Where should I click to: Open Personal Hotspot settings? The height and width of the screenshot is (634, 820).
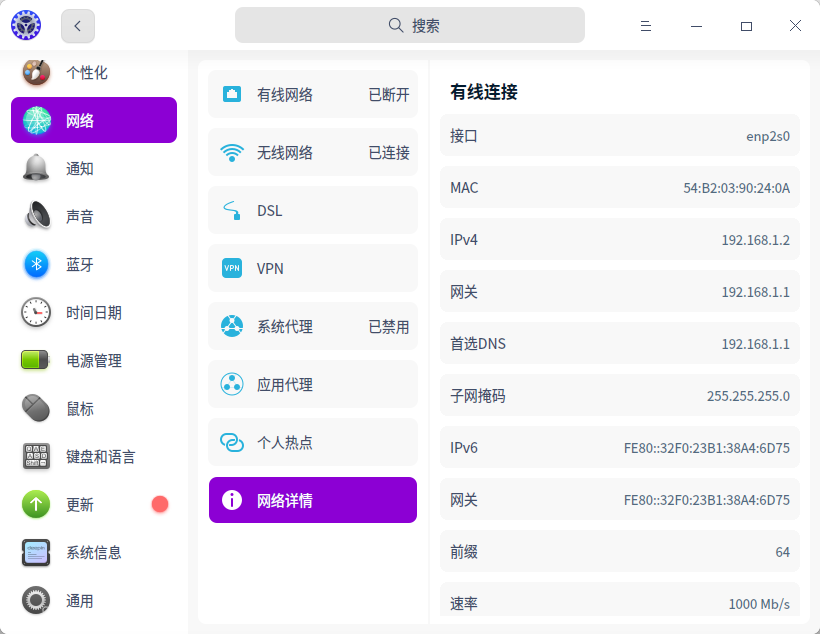[x=312, y=443]
